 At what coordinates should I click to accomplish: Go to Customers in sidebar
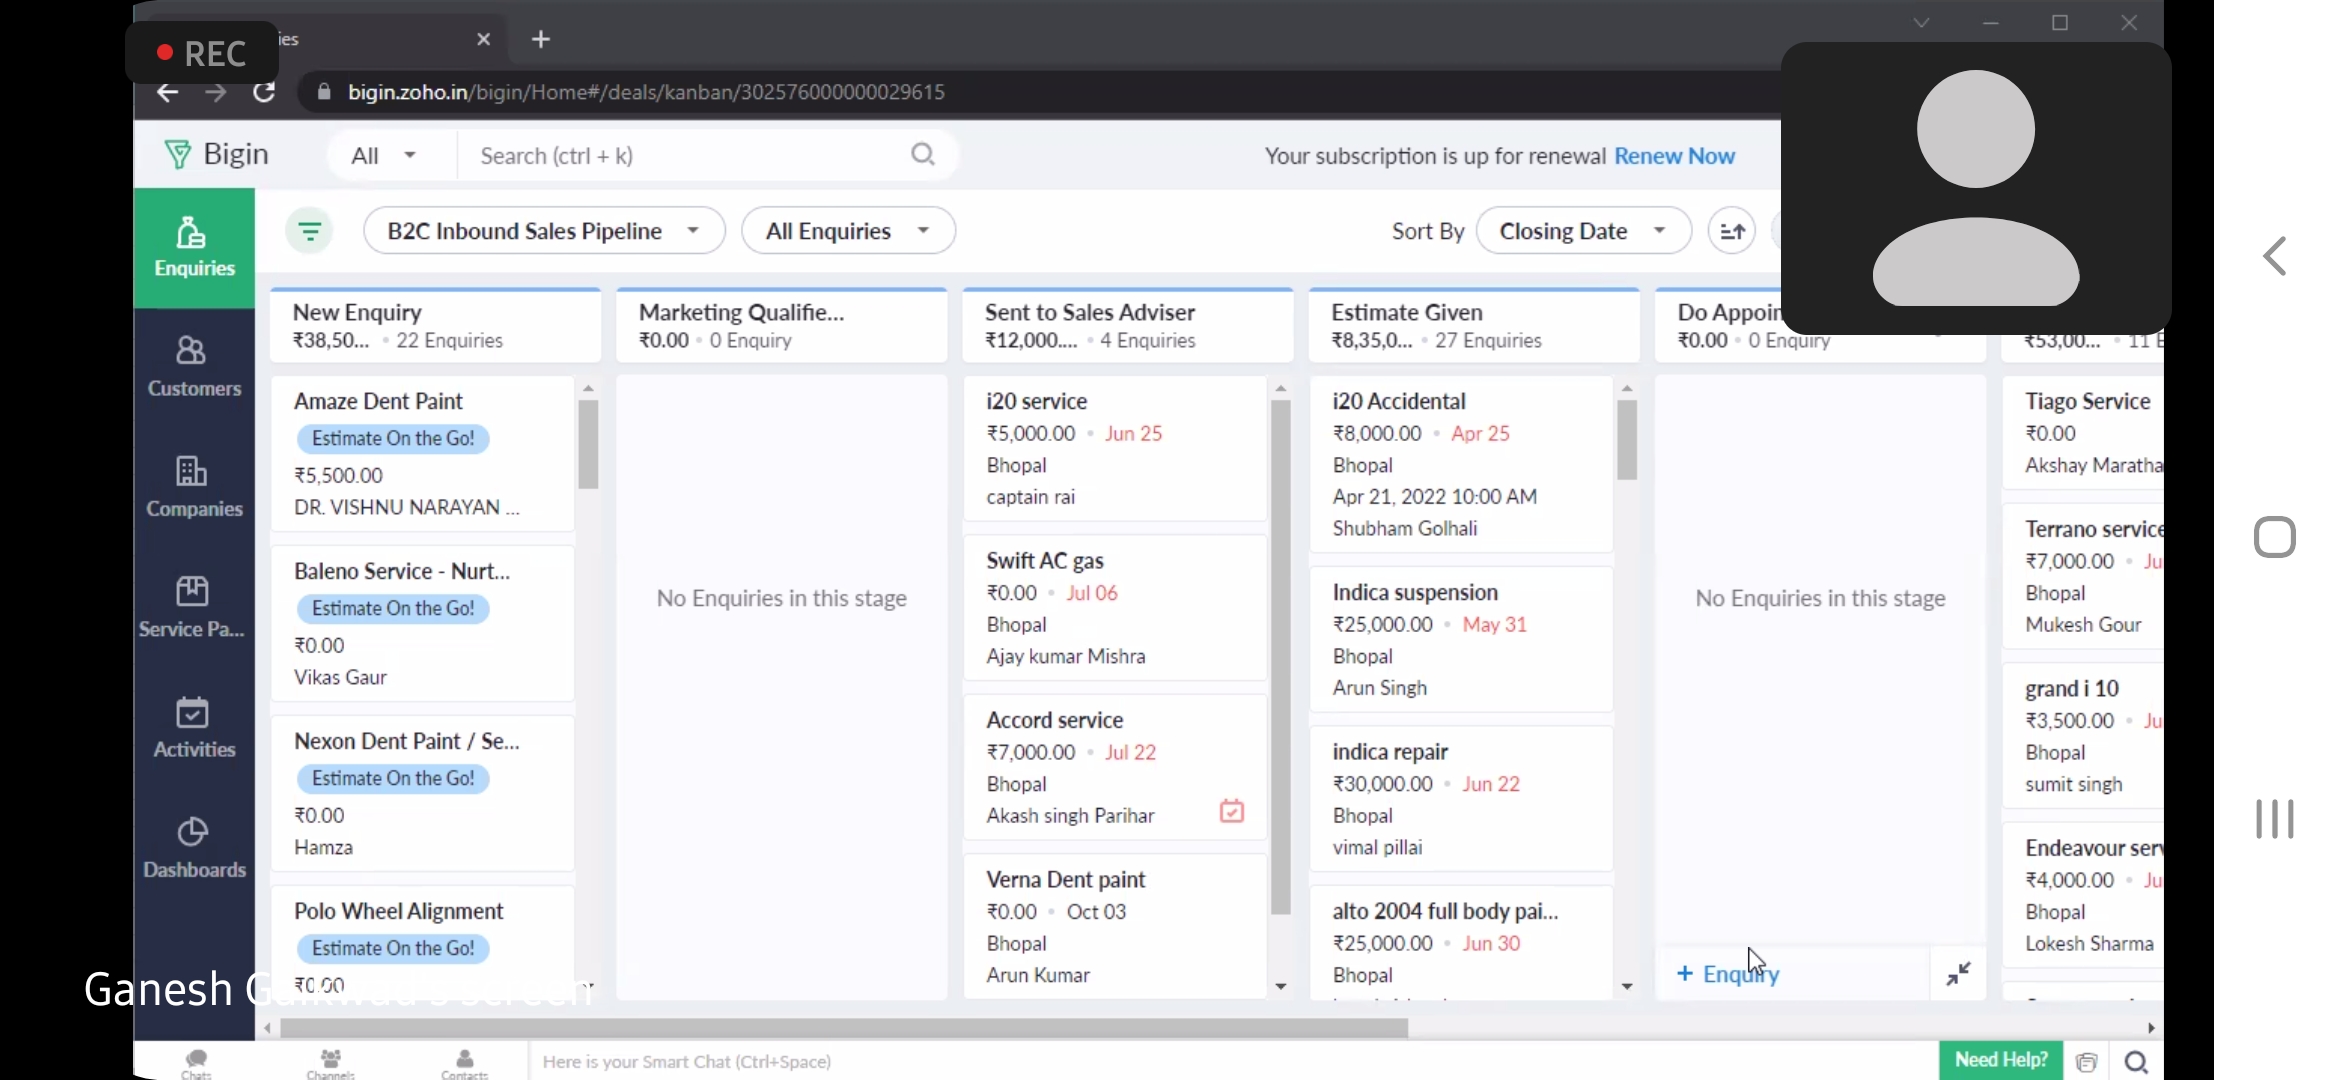(194, 367)
